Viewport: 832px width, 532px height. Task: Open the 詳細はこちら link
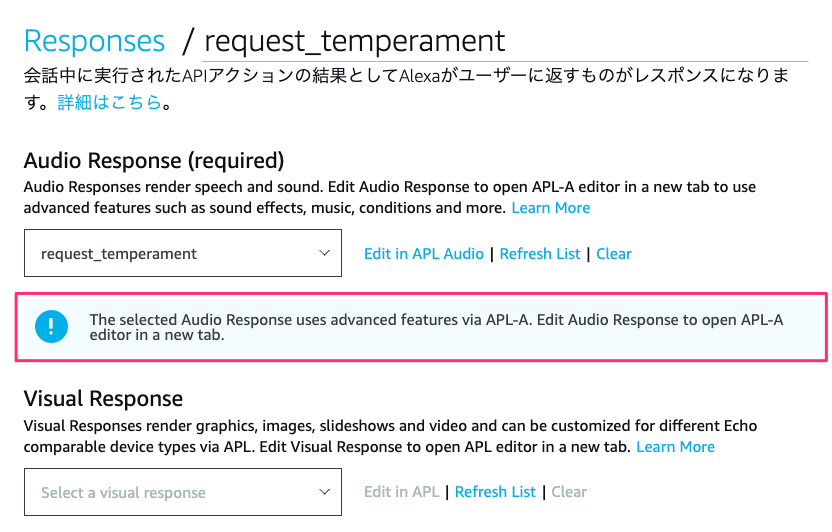pyautogui.click(x=109, y=102)
